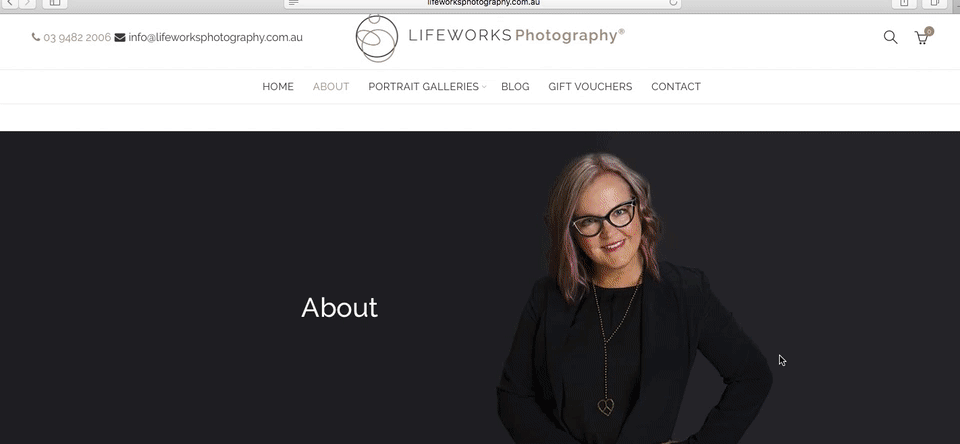Click the page reload icon
The height and width of the screenshot is (444, 960).
coord(673,3)
